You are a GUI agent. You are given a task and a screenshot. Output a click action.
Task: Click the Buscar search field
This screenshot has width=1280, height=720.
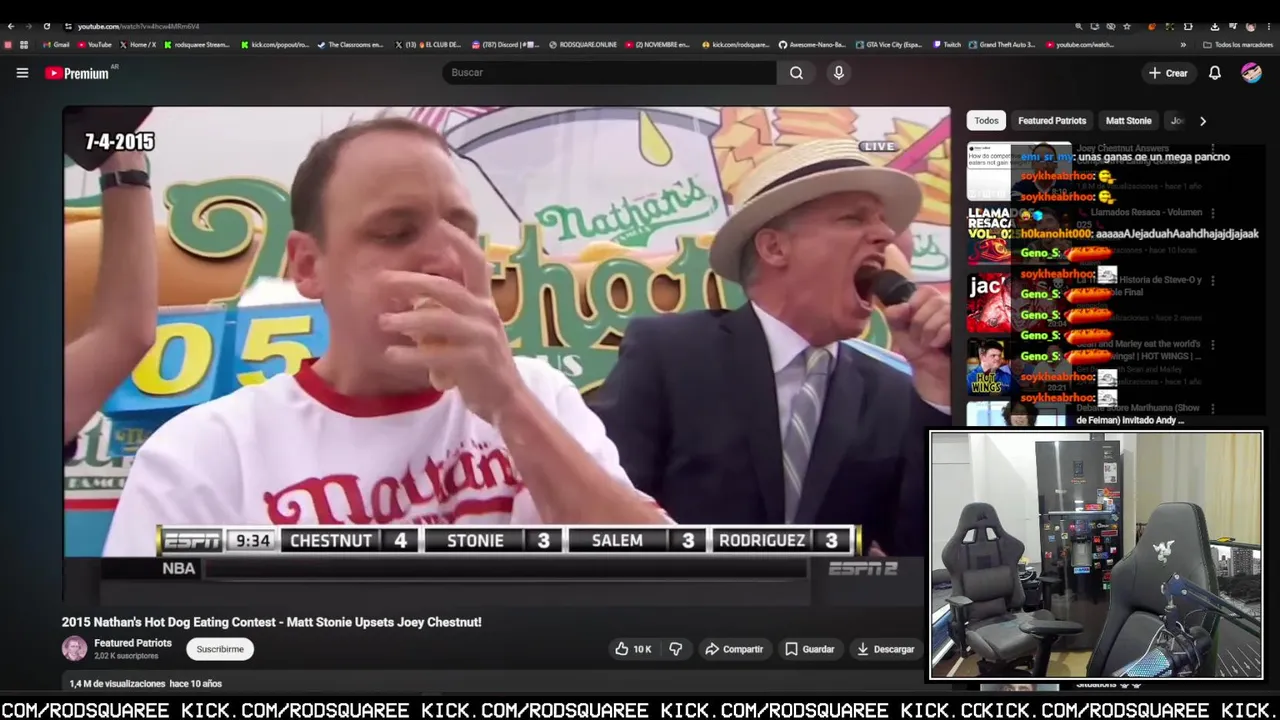(x=609, y=73)
